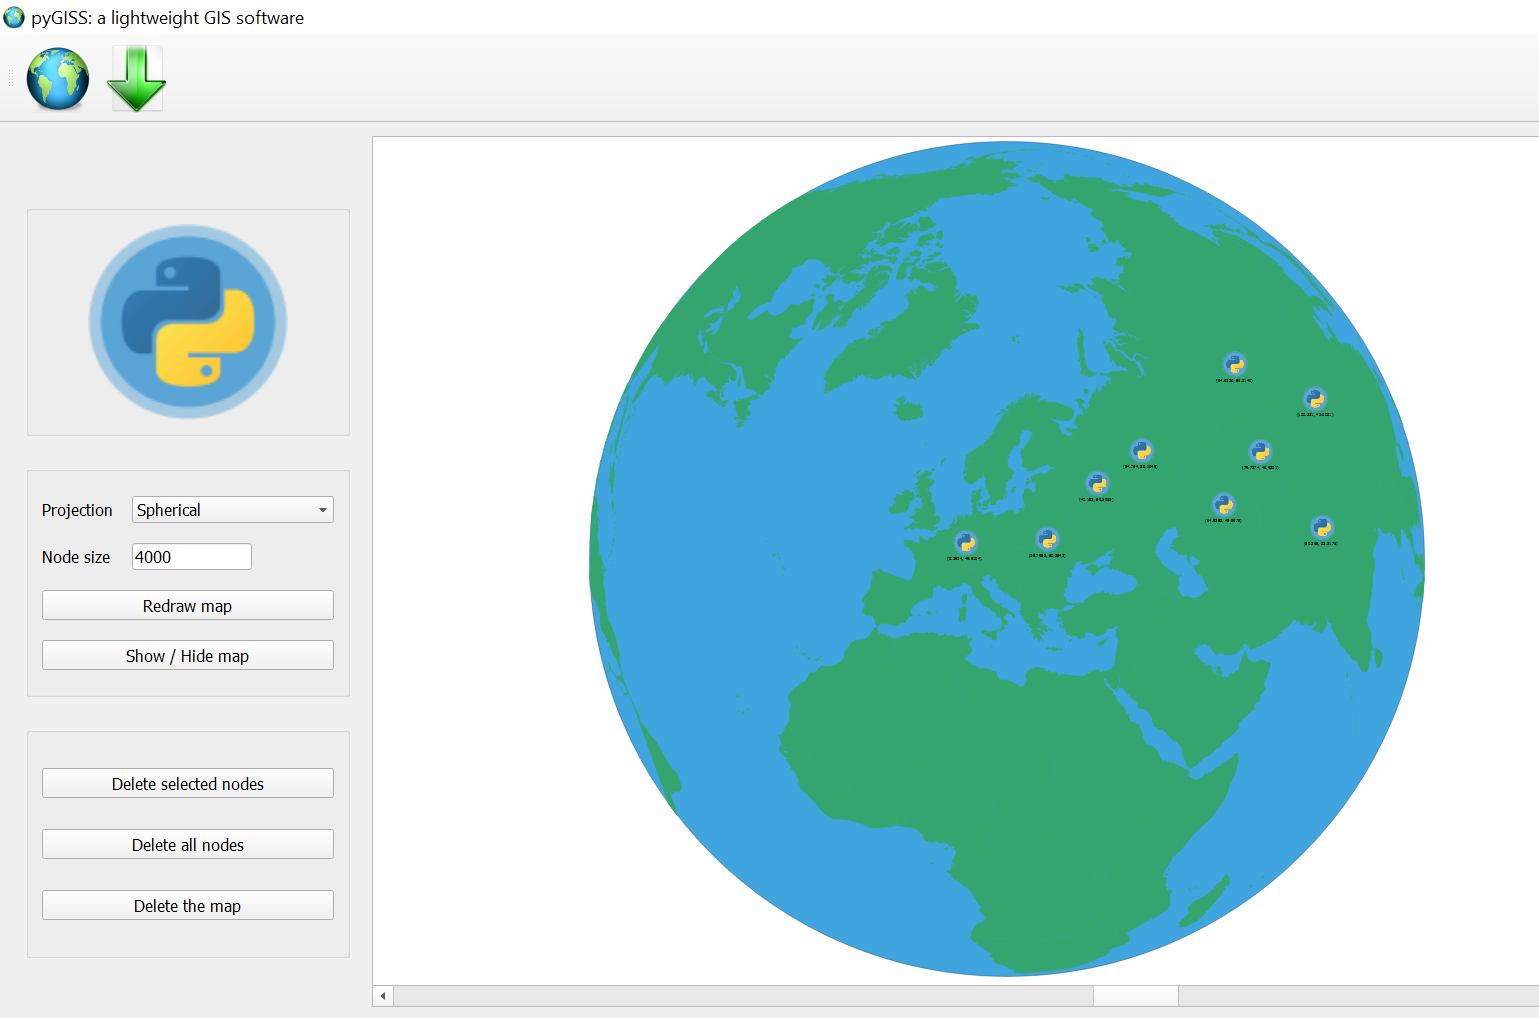Image resolution: width=1539 pixels, height=1018 pixels.
Task: Focus the Node size input field
Action: click(x=191, y=557)
